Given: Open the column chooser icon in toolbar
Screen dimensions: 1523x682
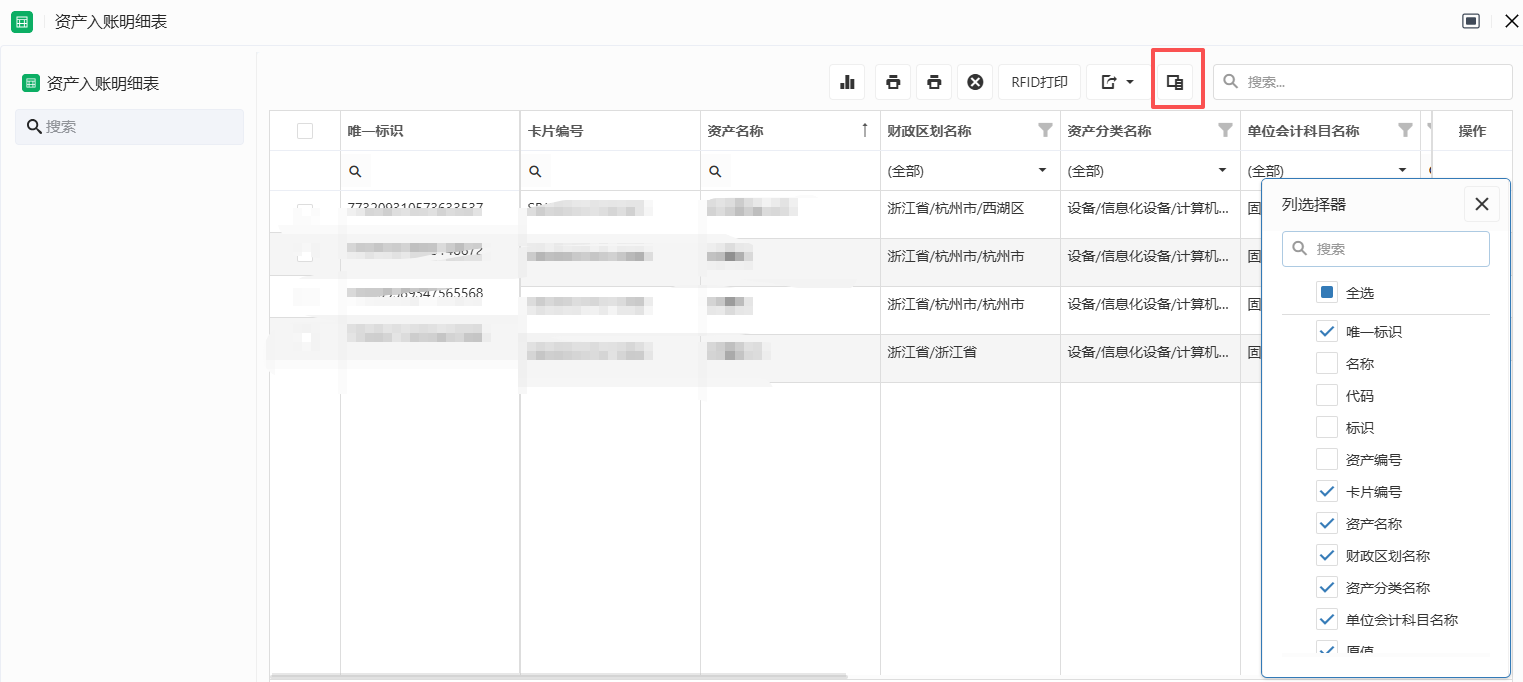Looking at the screenshot, I should [1176, 82].
